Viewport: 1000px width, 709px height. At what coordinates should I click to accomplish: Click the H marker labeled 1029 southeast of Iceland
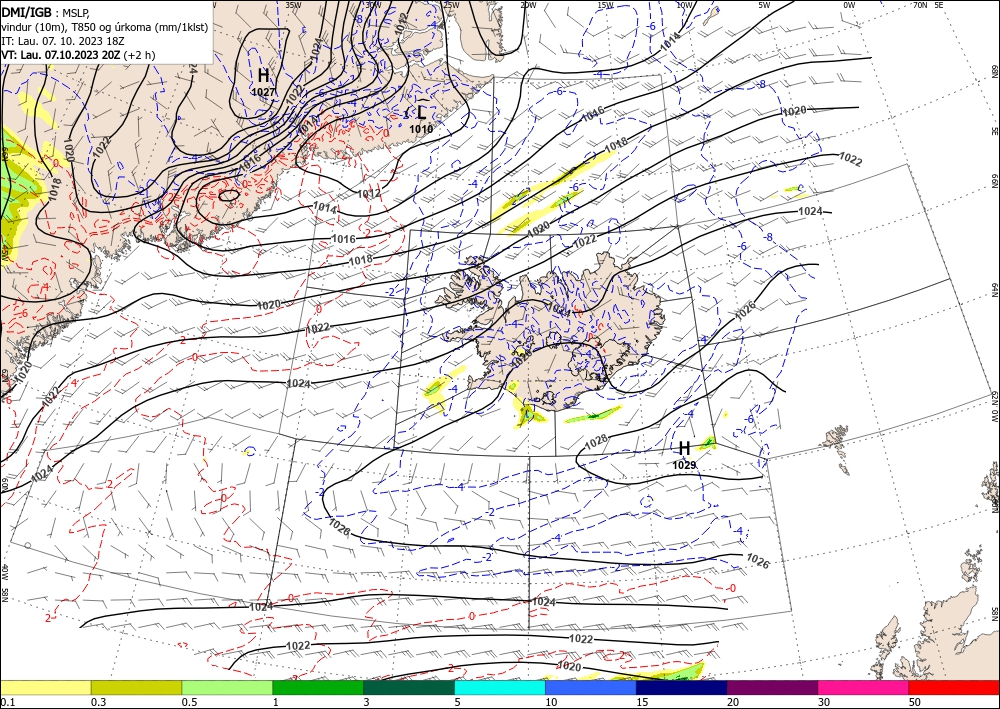coord(684,449)
